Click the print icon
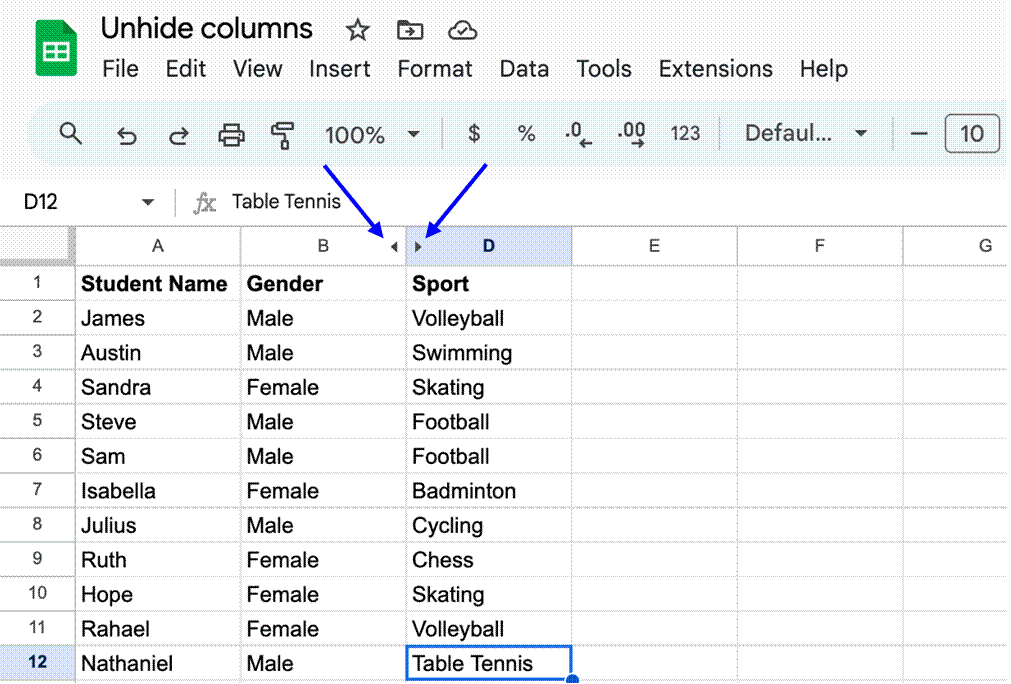The width and height of the screenshot is (1011, 684). coord(230,134)
